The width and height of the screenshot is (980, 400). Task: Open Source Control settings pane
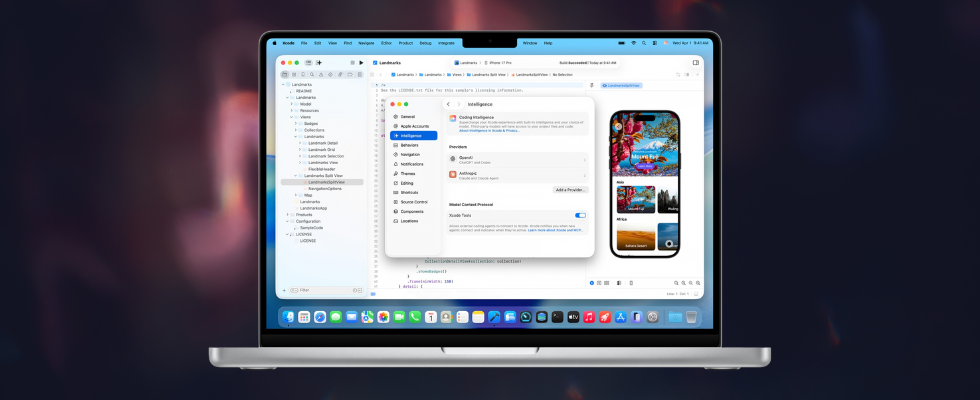coord(414,202)
